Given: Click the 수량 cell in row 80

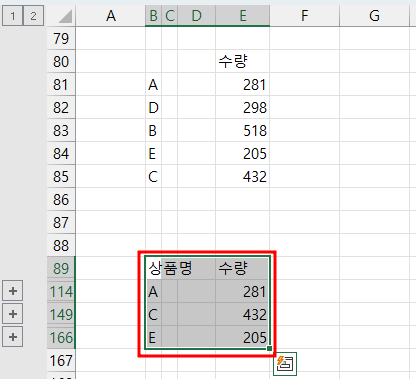Looking at the screenshot, I should click(243, 61).
